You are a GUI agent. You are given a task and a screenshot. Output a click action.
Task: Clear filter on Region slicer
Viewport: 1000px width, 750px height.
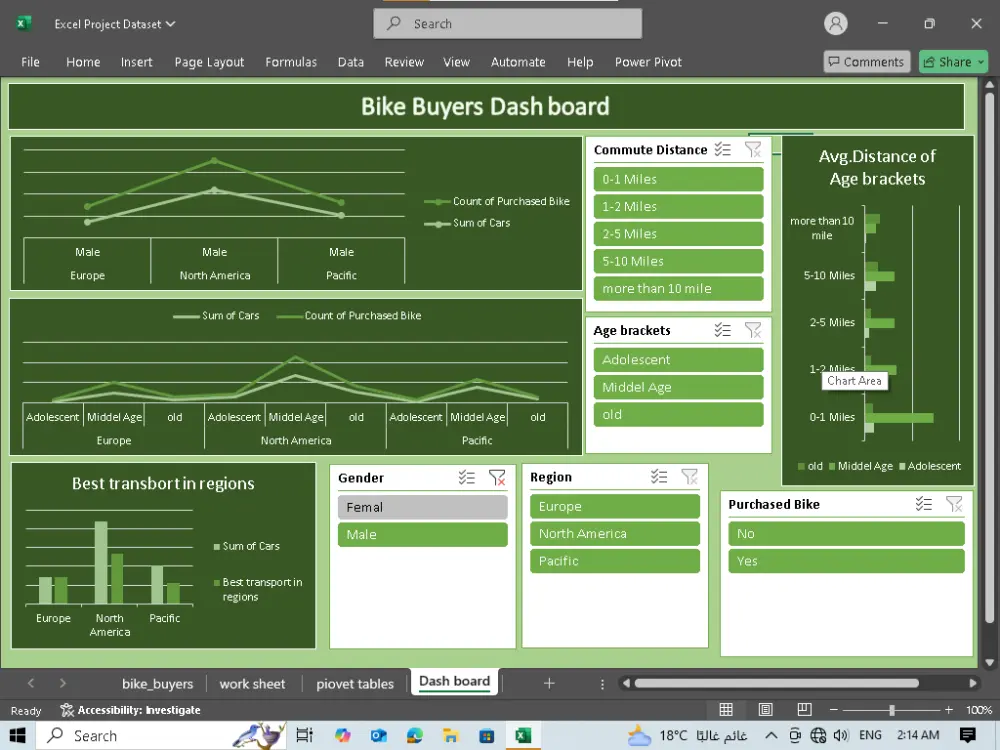coord(689,476)
